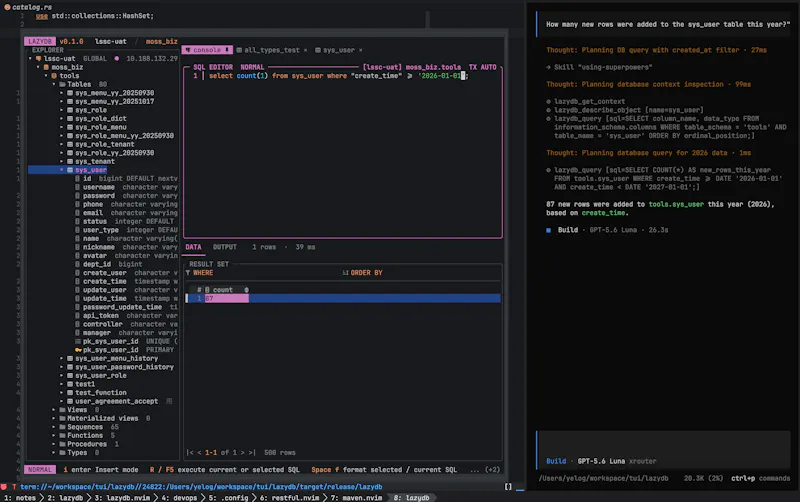Click the lssc-uat connection icon in explorer
The width and height of the screenshot is (800, 502).
pyautogui.click(x=38, y=59)
